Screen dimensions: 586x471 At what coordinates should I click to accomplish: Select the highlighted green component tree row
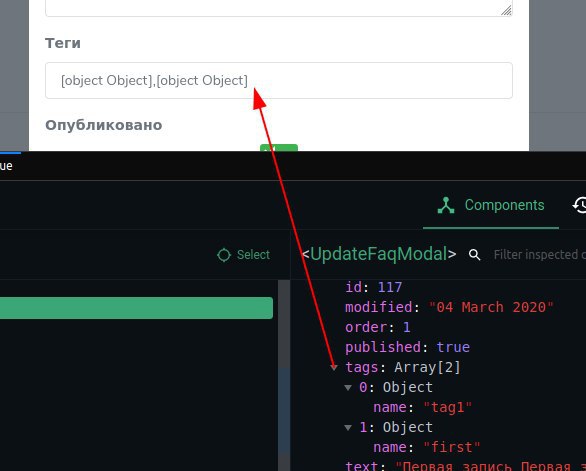(136, 308)
